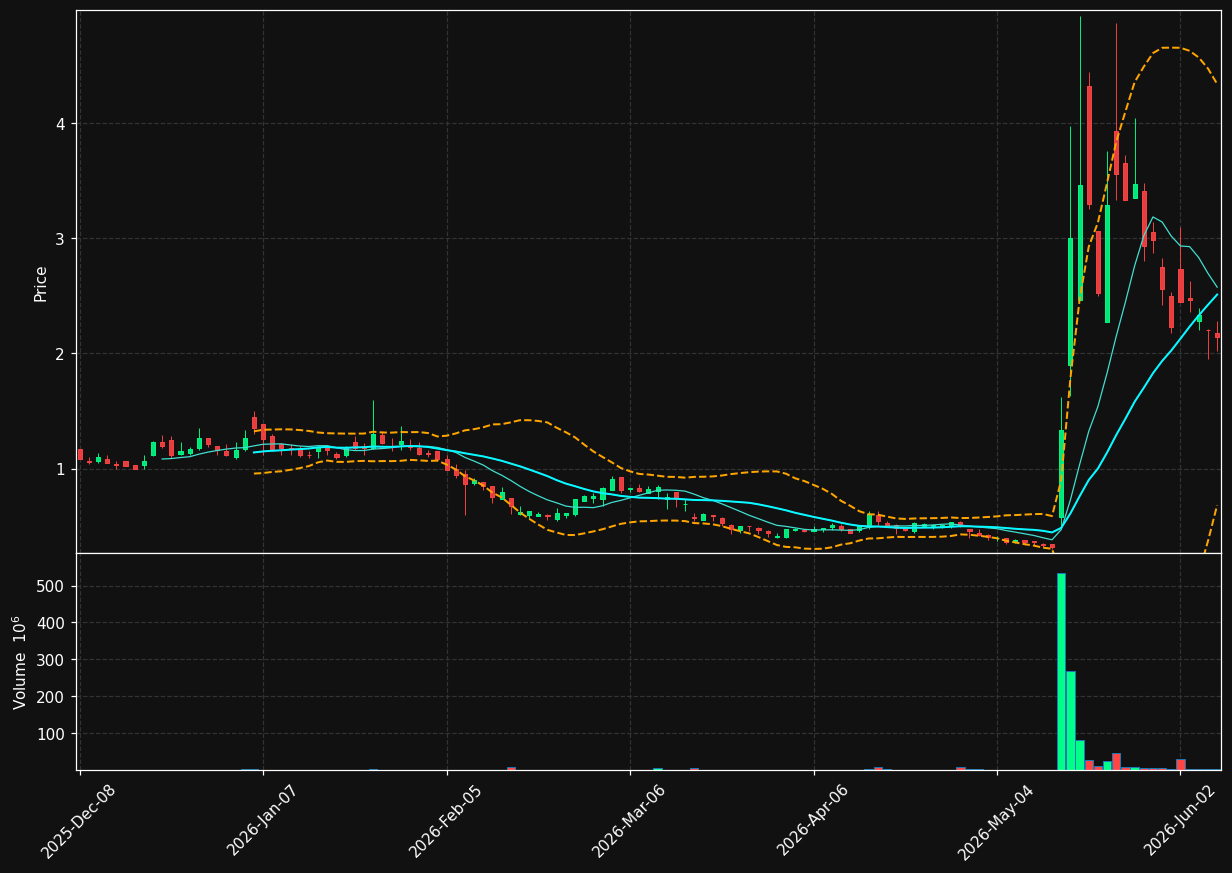This screenshot has width=1232, height=873.
Task: Click the tallest green volume bar
Action: click(x=1061, y=671)
